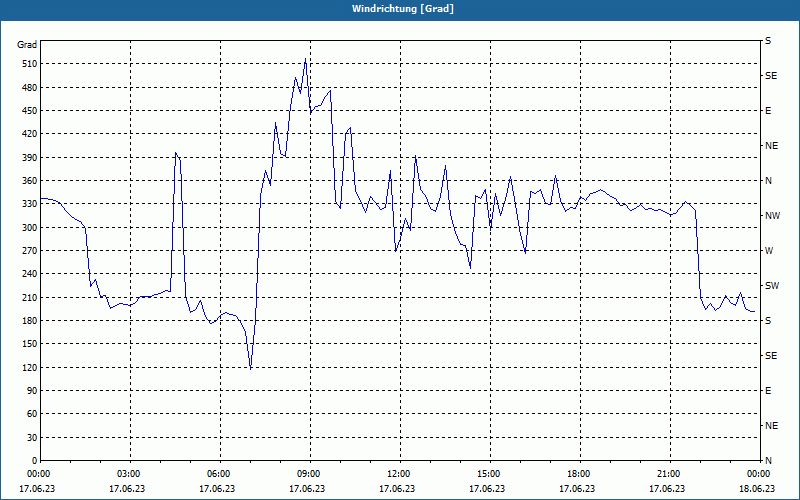Pick the 150 degree axis label
The image size is (800, 500).
coord(30,344)
